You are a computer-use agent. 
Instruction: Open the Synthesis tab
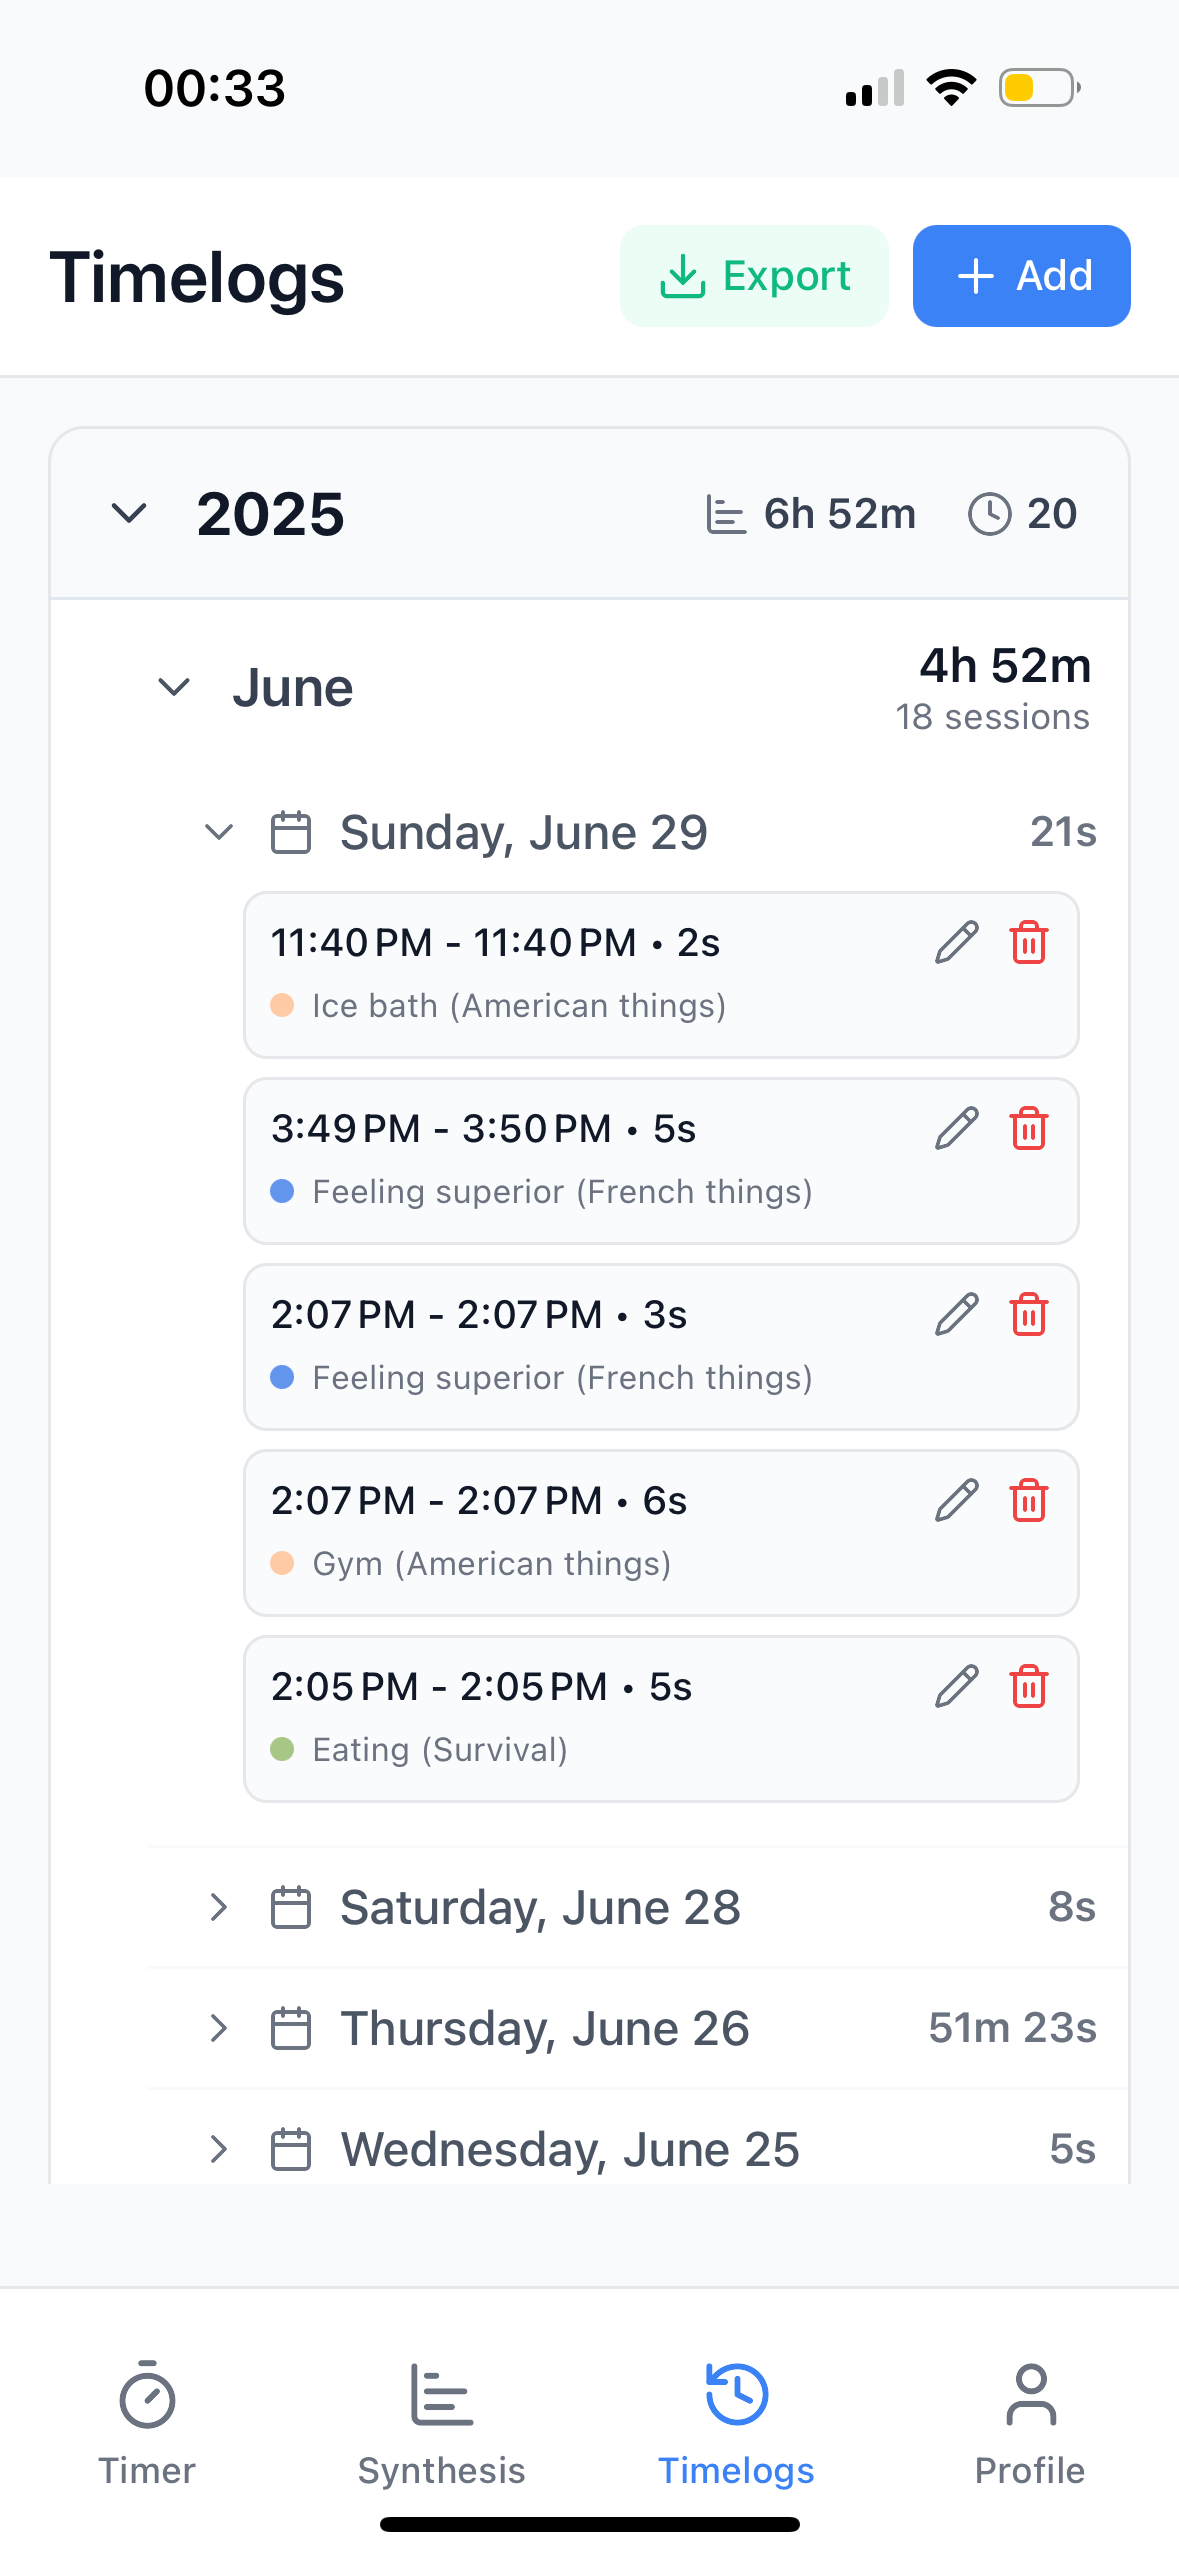441,2422
